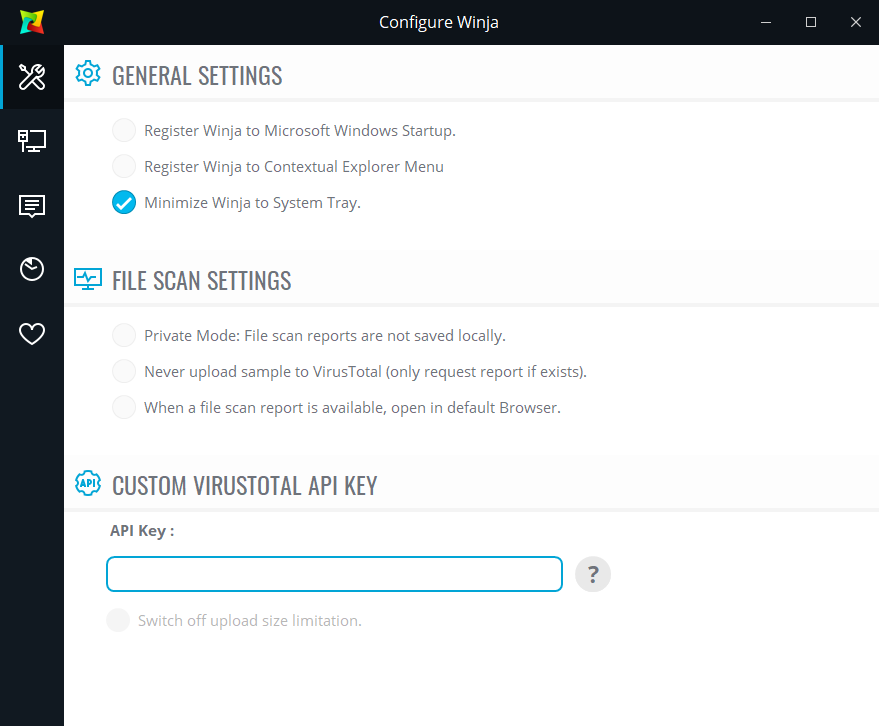Click the General Settings gear icon
The width and height of the screenshot is (879, 726).
click(88, 74)
